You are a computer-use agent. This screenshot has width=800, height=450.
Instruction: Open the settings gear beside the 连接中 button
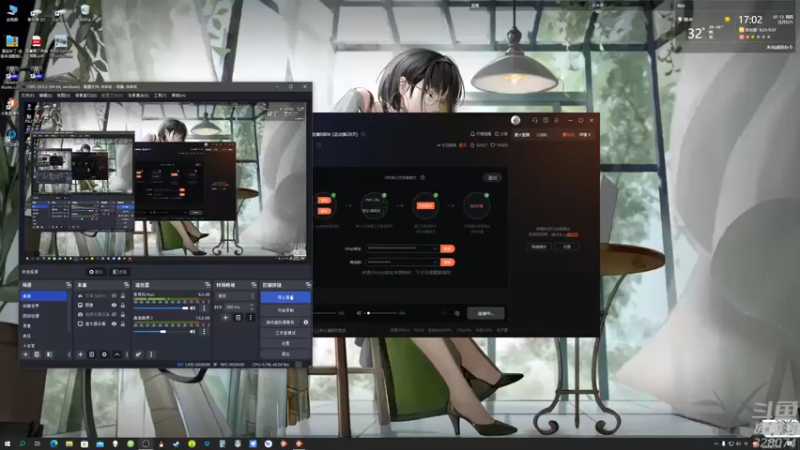point(457,313)
